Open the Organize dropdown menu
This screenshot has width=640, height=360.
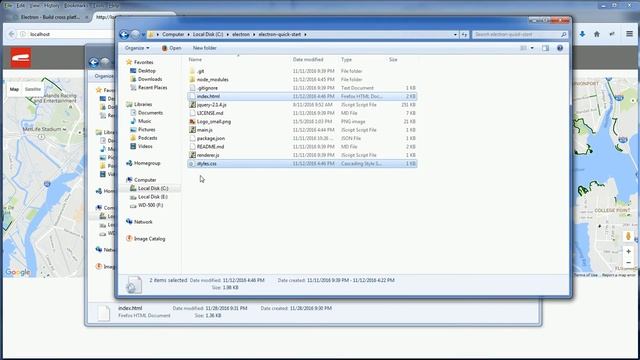[137, 48]
